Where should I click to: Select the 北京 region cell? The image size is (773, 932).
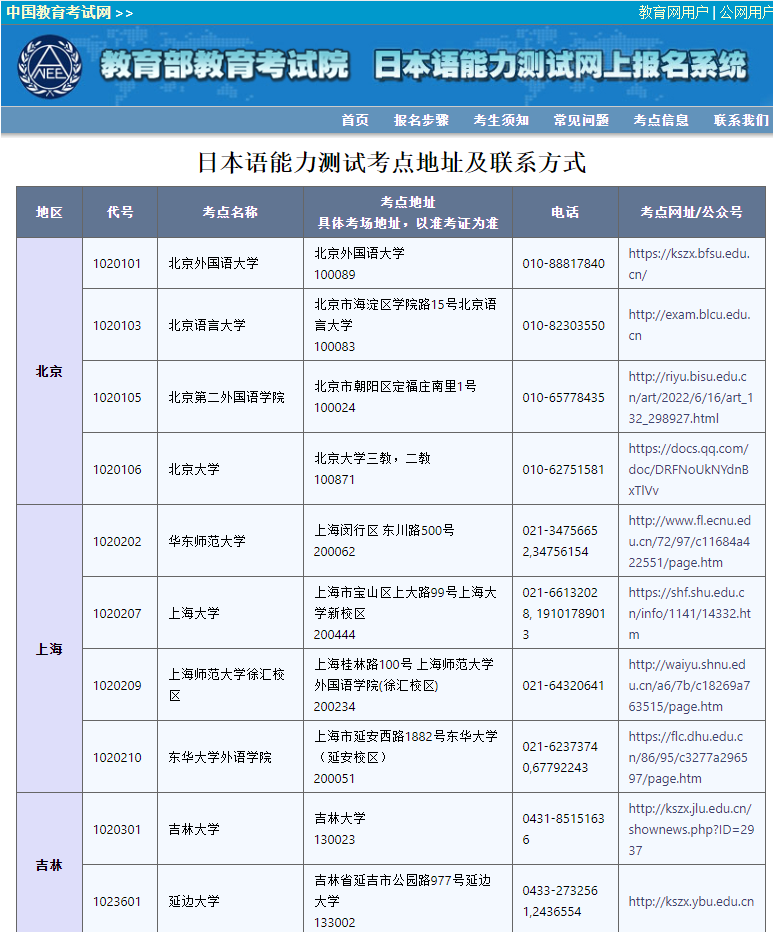tap(49, 371)
